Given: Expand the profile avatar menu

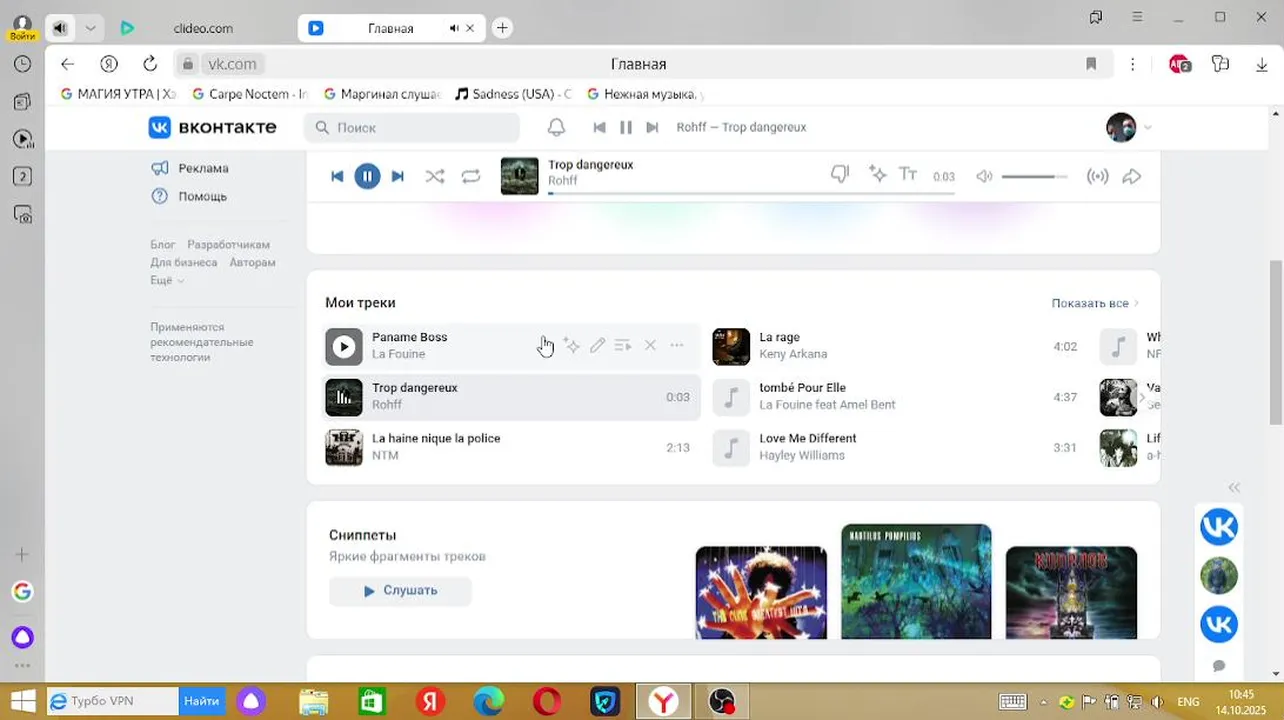Looking at the screenshot, I should coord(1129,127).
